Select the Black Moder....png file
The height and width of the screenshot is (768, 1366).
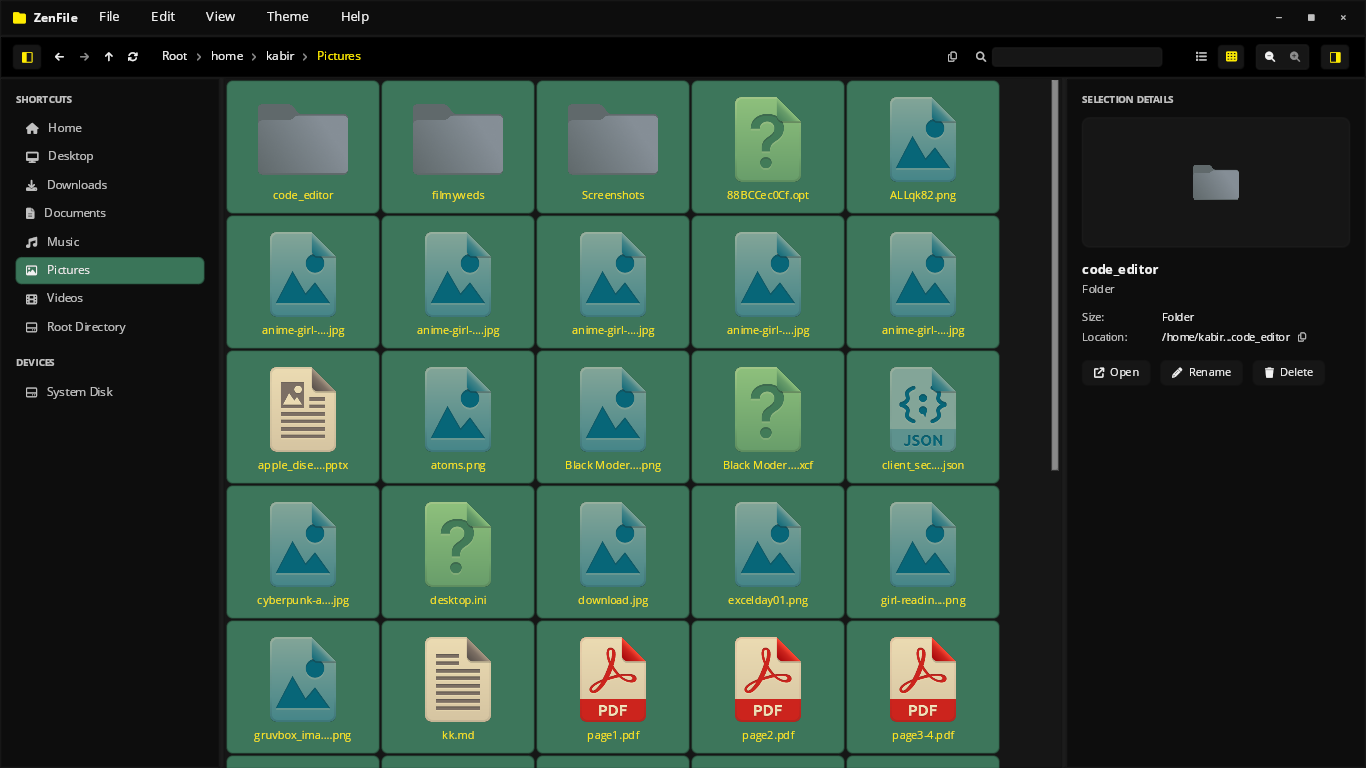click(x=613, y=417)
